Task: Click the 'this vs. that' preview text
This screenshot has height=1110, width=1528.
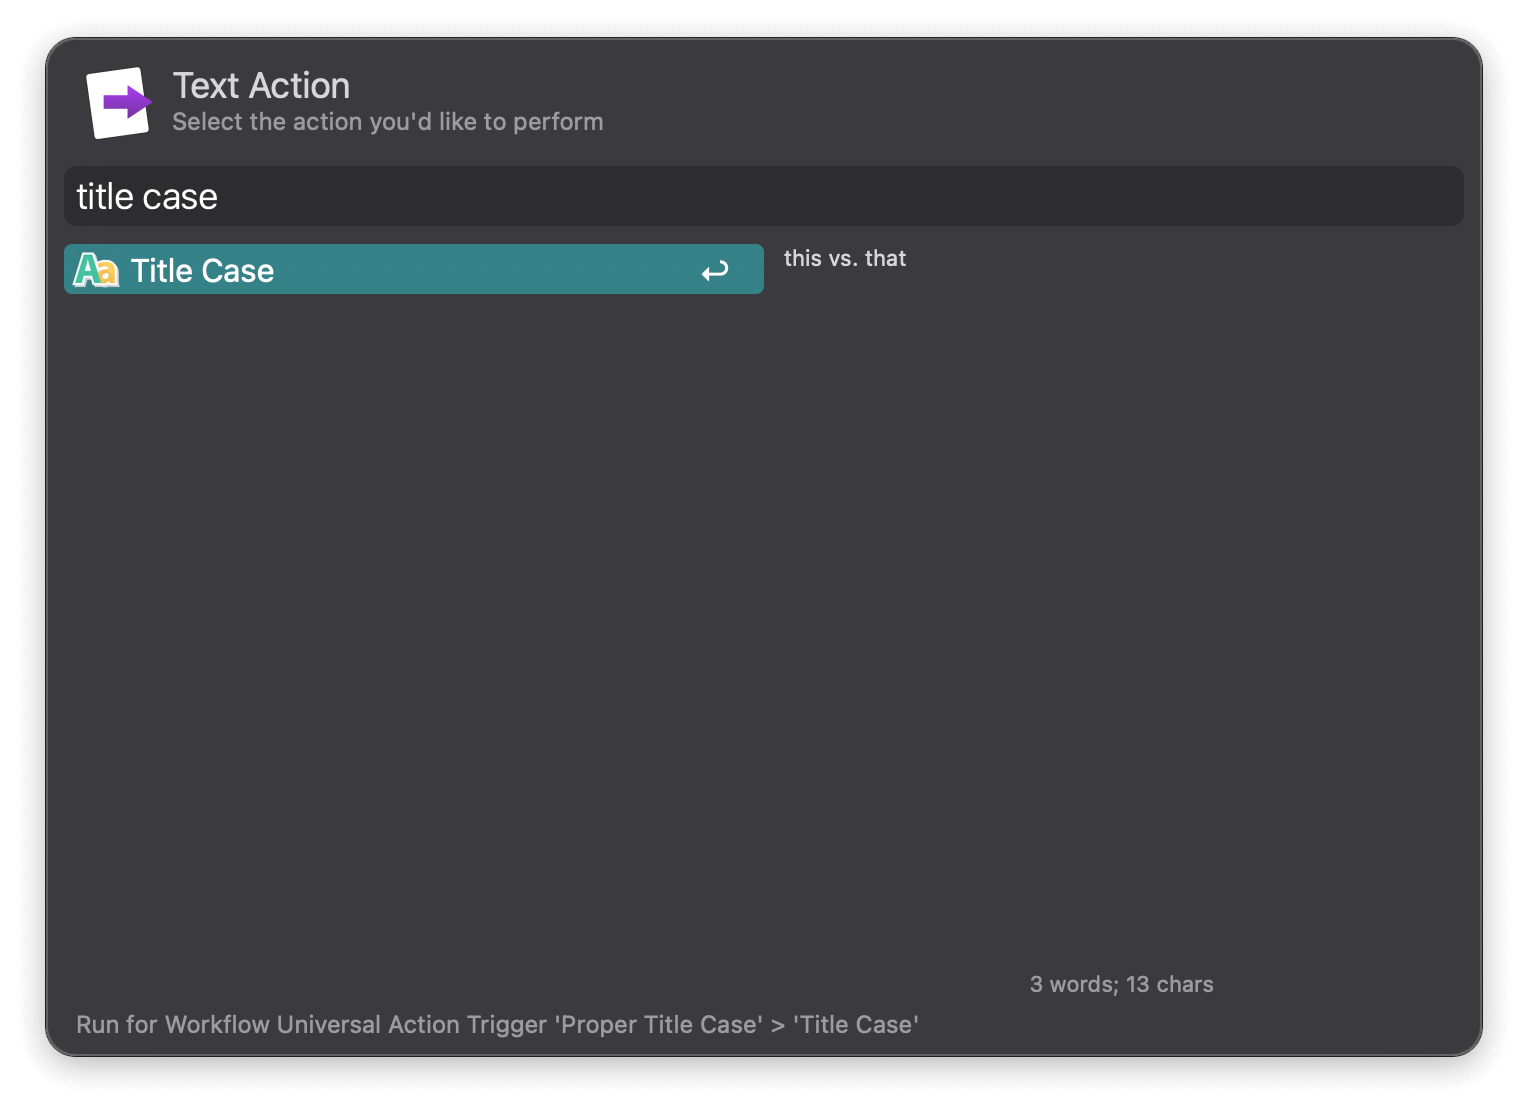Action: tap(845, 258)
